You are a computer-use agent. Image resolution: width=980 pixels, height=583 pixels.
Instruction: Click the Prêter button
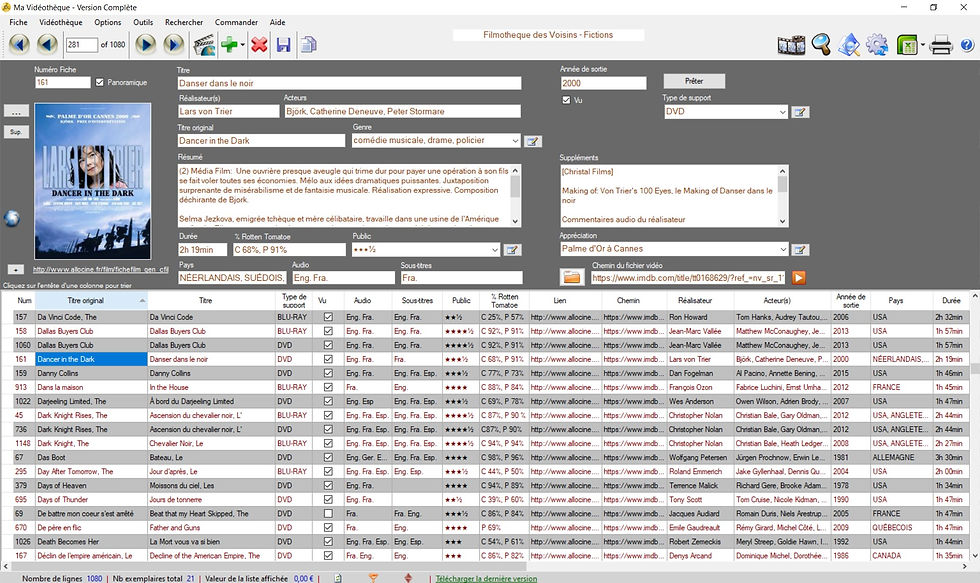point(694,81)
